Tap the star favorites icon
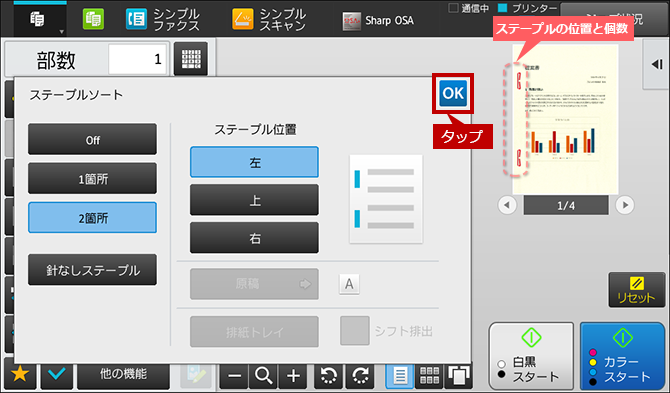 [20, 374]
